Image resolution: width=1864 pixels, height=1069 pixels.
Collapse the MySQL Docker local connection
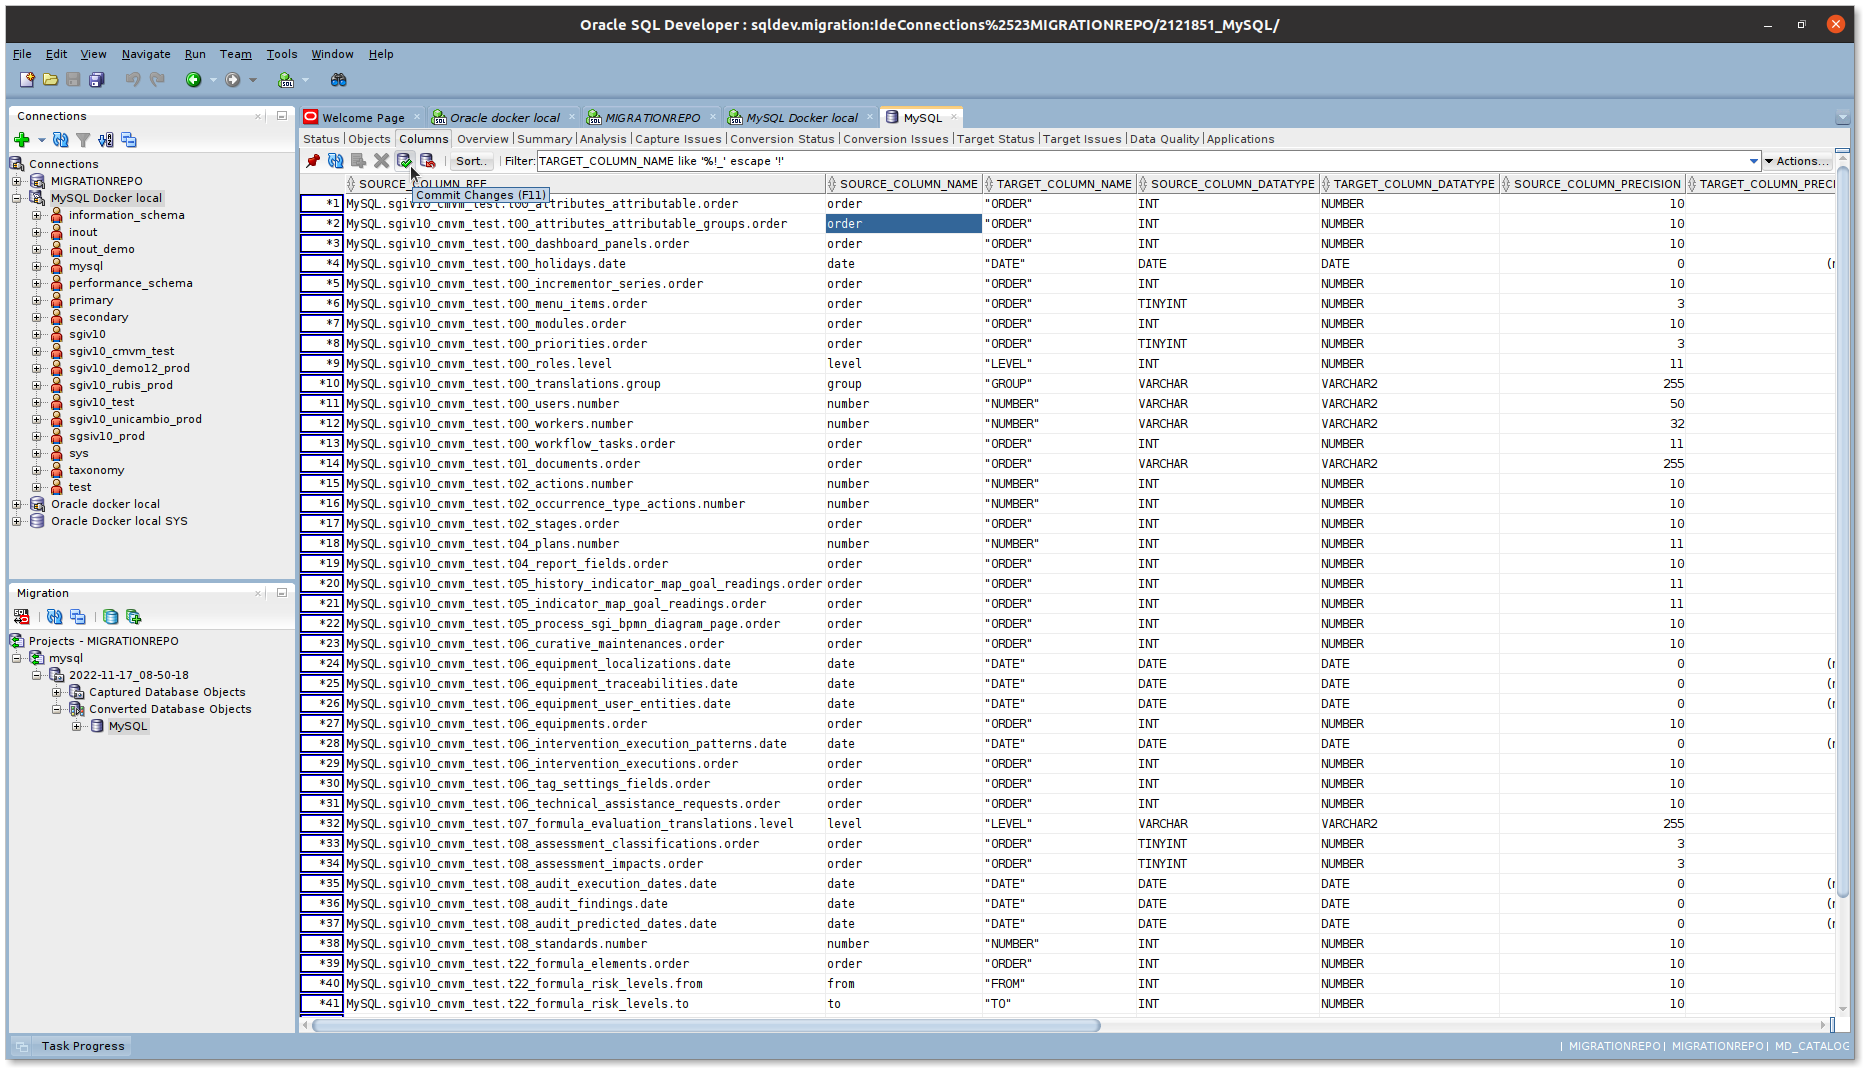point(18,197)
